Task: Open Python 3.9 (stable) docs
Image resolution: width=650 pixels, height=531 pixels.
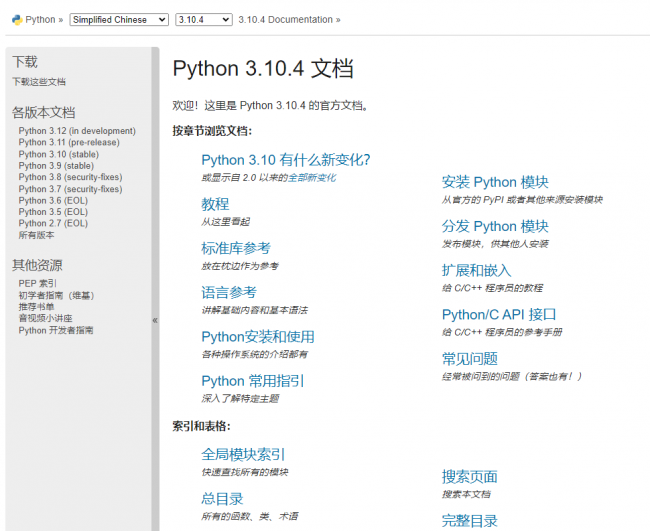Action: 56,166
